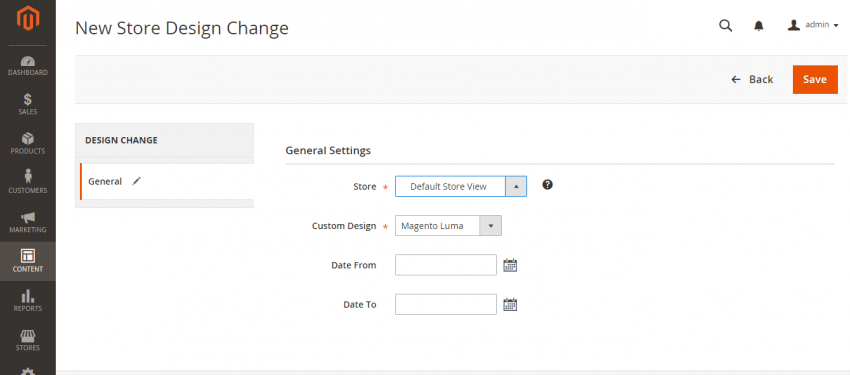Click the Date From field label
The image size is (850, 375).
[353, 266]
